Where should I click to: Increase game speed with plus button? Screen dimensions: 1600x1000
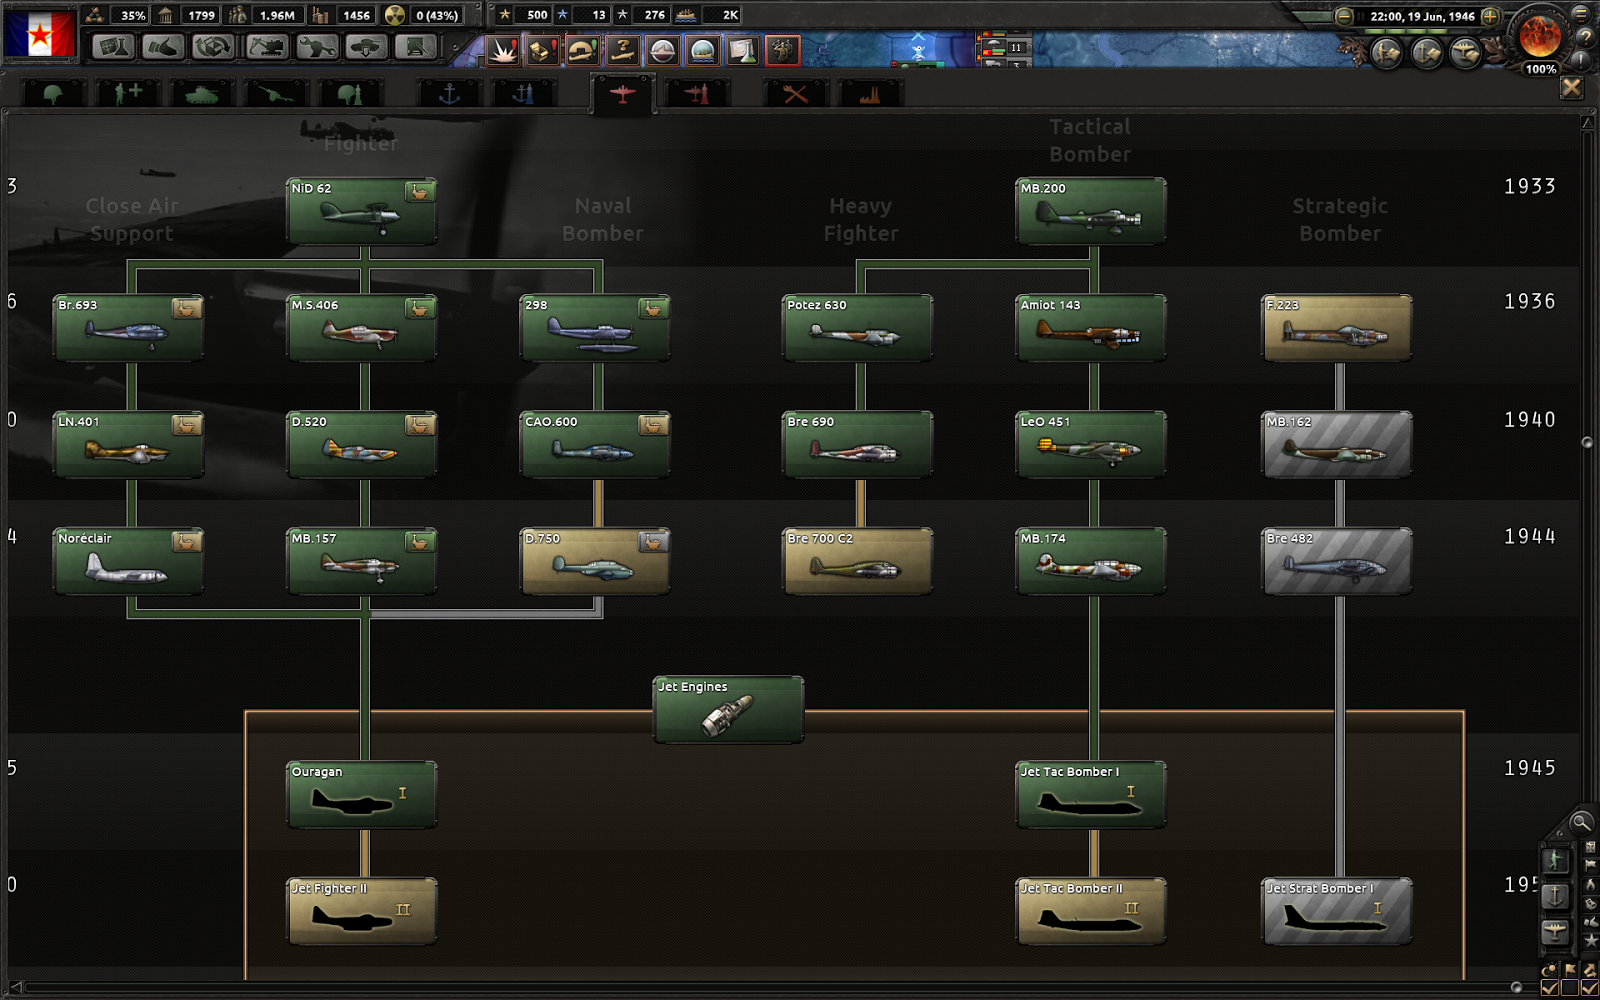1490,16
